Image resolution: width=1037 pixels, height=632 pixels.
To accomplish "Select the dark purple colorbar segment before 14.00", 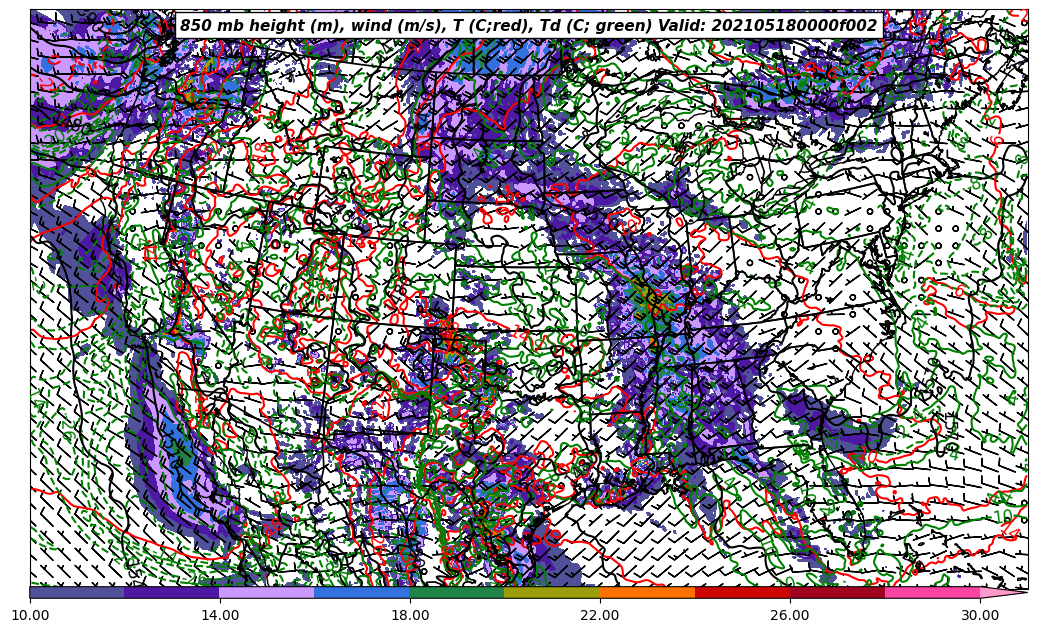I will pos(172,592).
